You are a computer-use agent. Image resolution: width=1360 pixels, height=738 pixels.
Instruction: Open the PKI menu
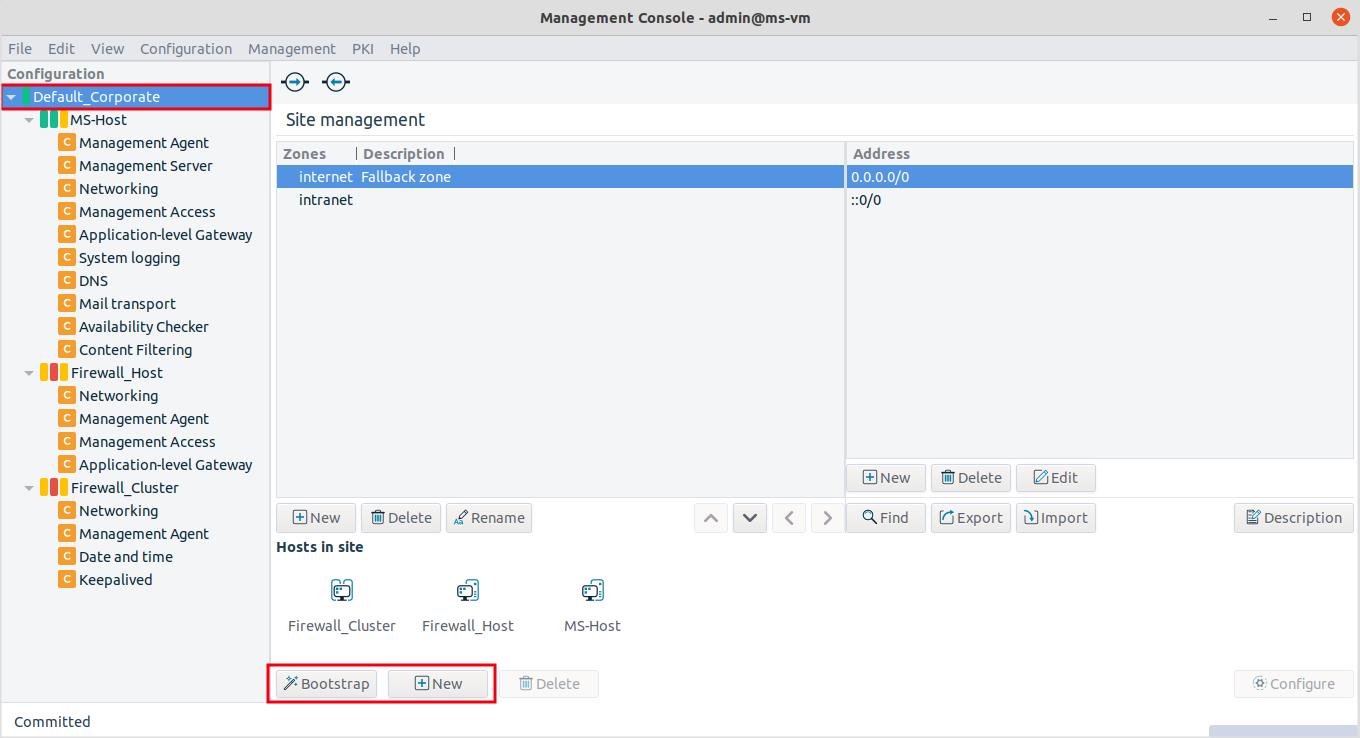[363, 49]
